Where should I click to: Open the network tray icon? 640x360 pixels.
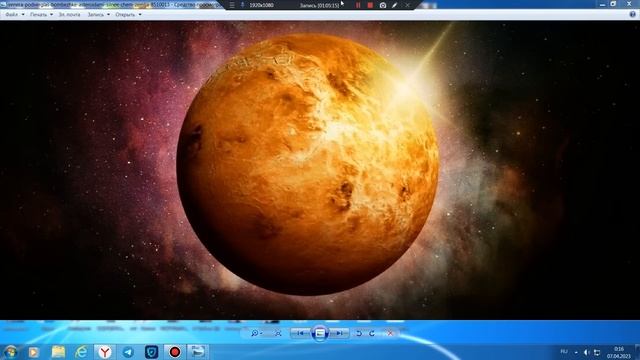click(597, 352)
